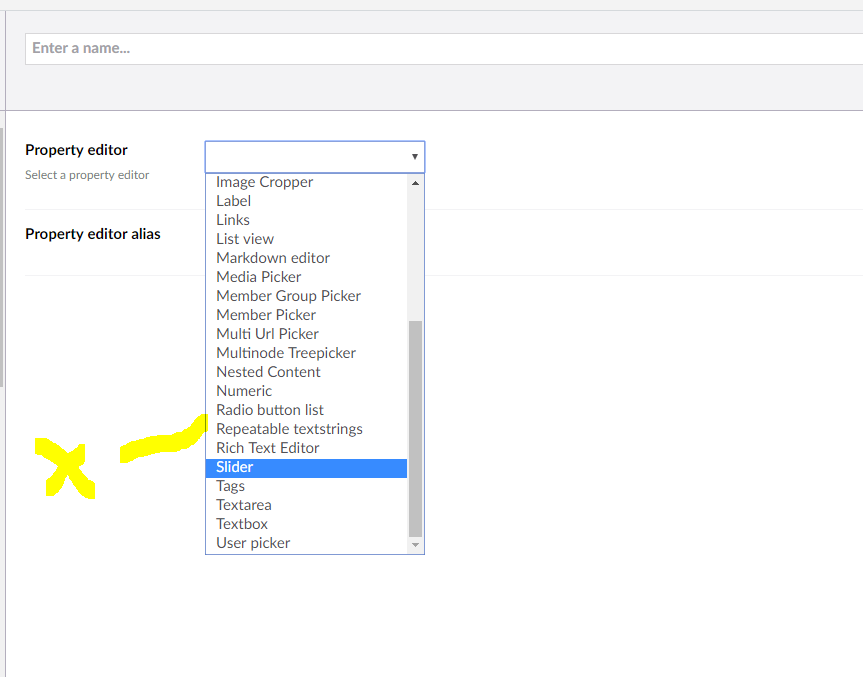Choose the Textarea option

(x=307, y=505)
